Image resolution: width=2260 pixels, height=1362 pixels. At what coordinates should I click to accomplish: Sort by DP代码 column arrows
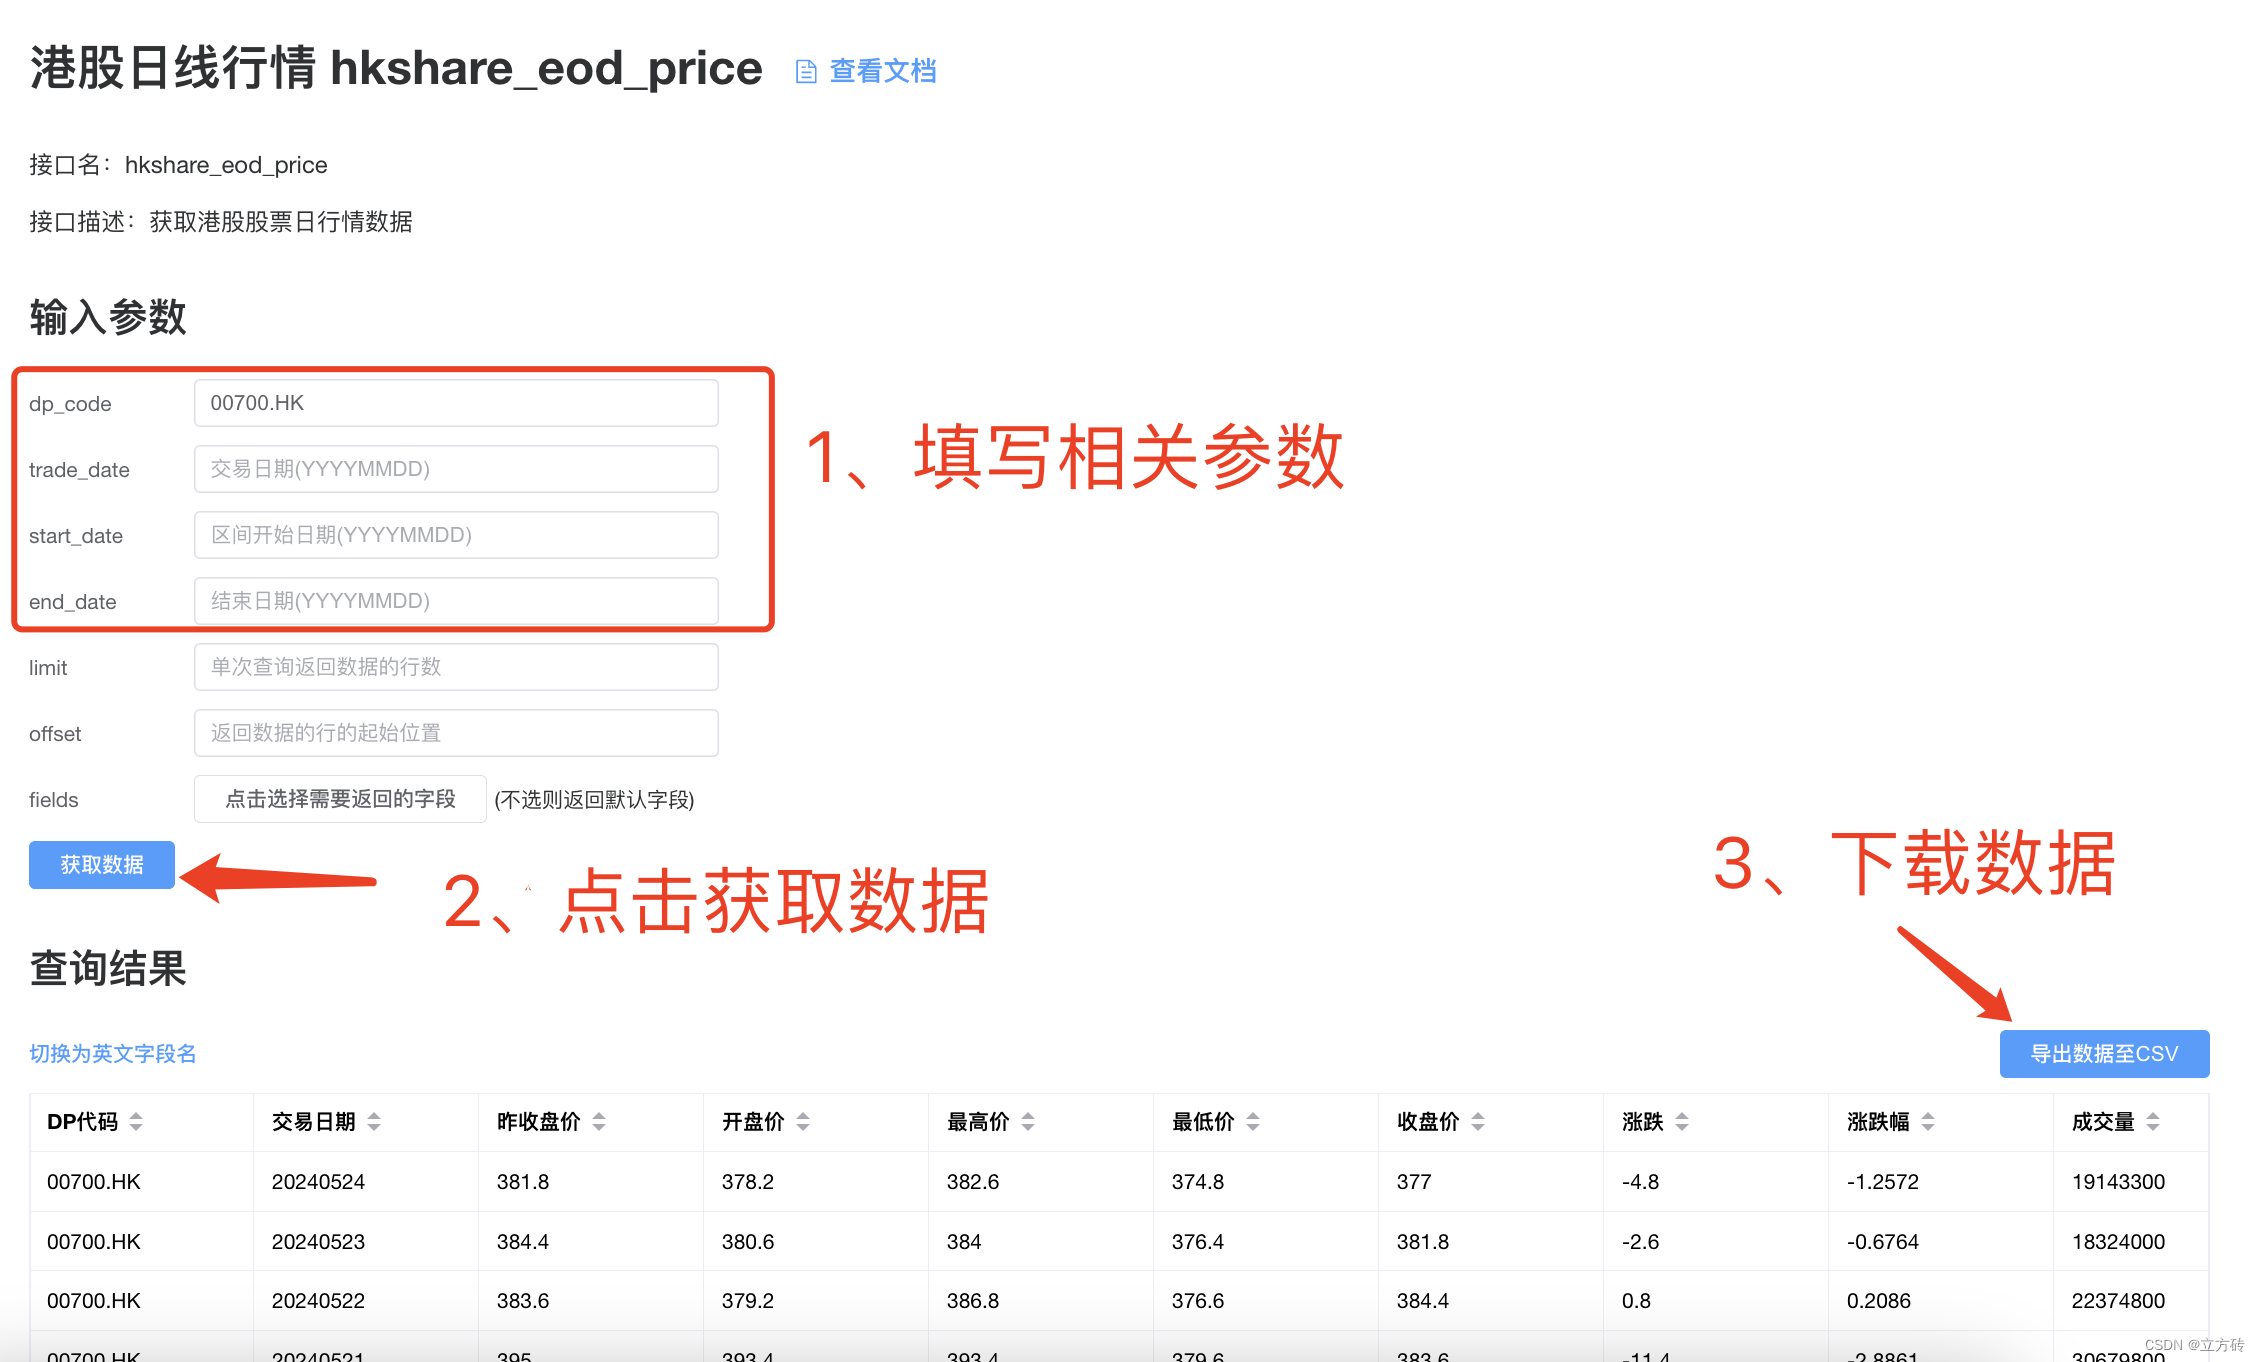136,1122
